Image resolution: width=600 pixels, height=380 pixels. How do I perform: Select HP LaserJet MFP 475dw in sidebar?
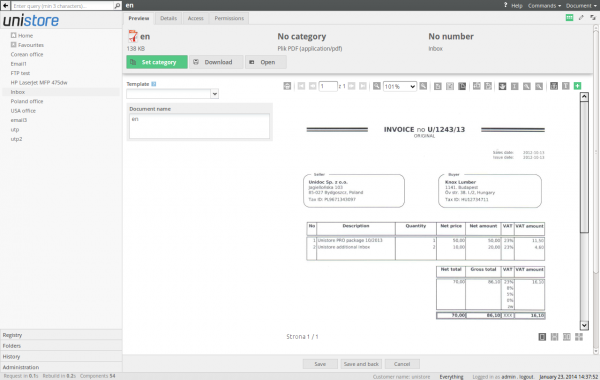39,82
